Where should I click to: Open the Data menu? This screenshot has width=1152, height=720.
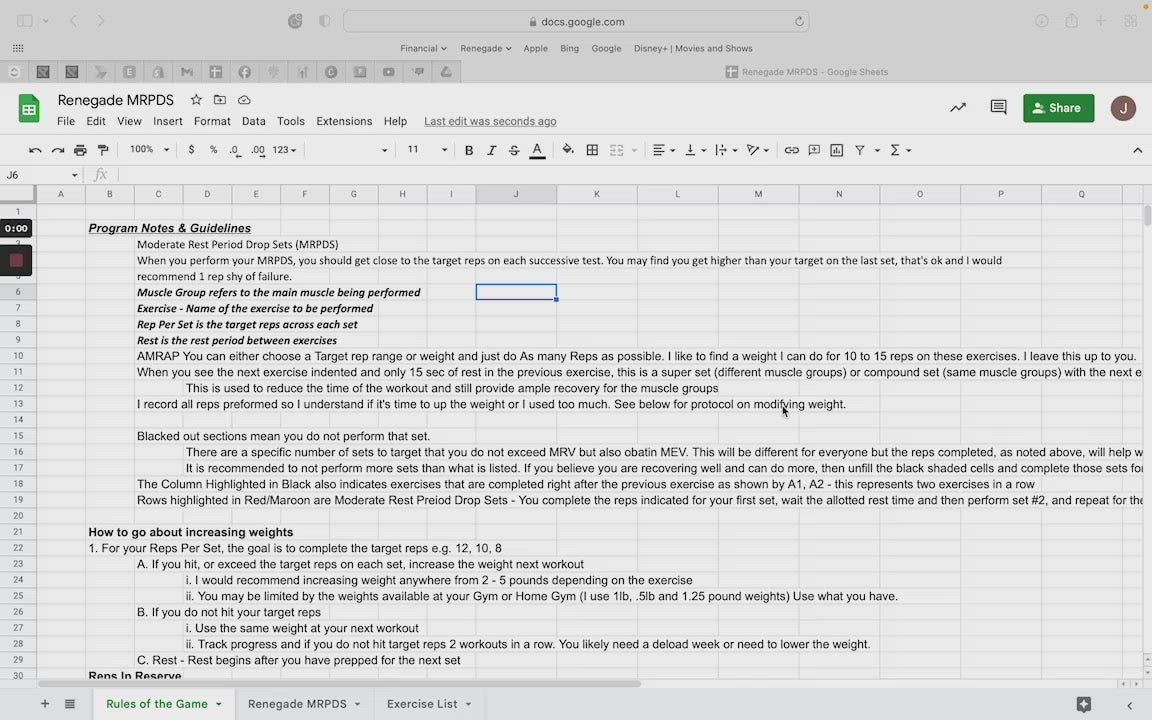coord(253,121)
